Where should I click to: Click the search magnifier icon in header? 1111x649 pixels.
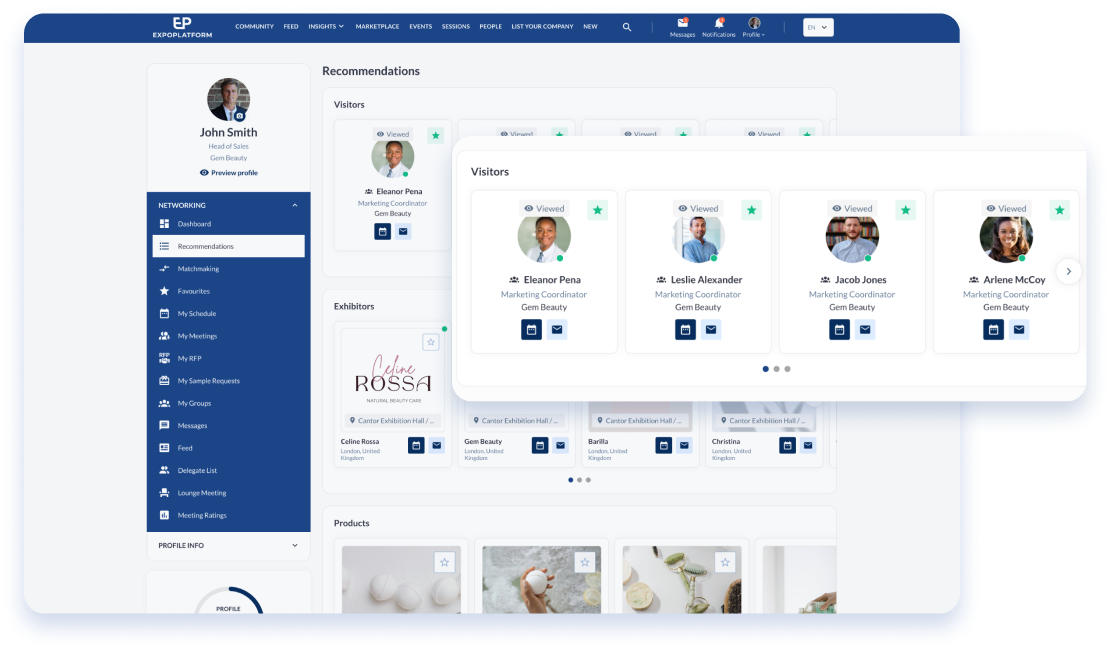[x=627, y=27]
